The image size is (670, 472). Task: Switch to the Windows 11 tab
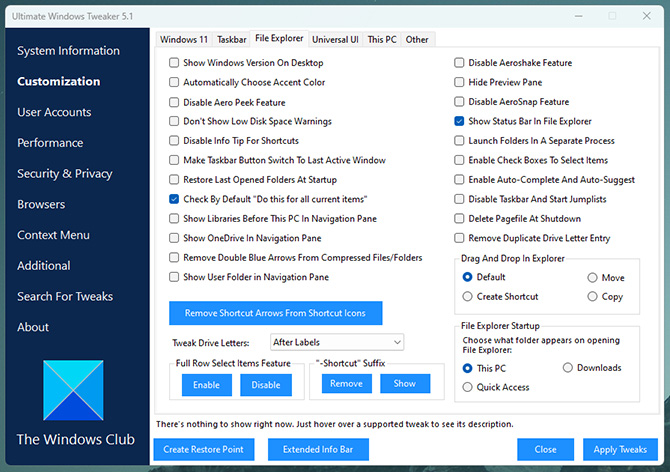coord(184,40)
